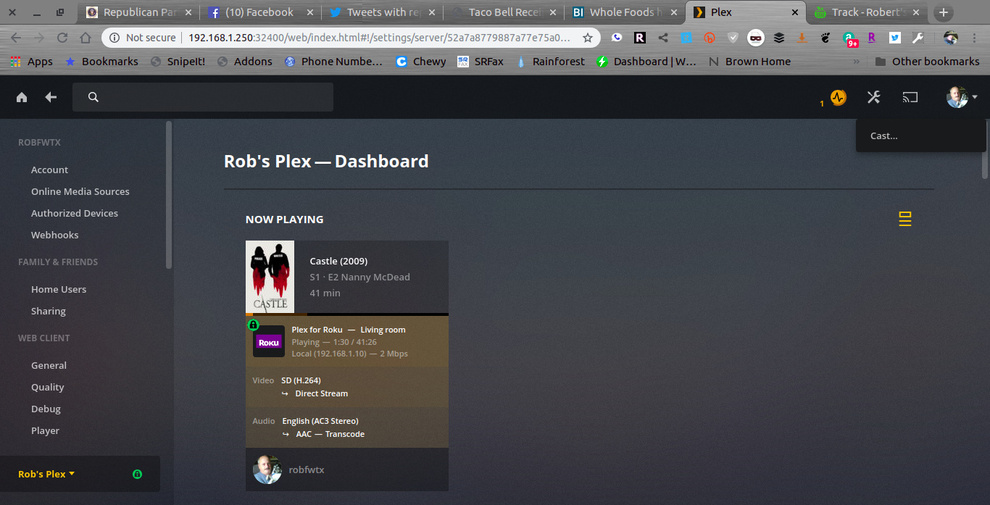990x505 pixels.
Task: Toggle the Now Playing list view icon
Action: (905, 219)
